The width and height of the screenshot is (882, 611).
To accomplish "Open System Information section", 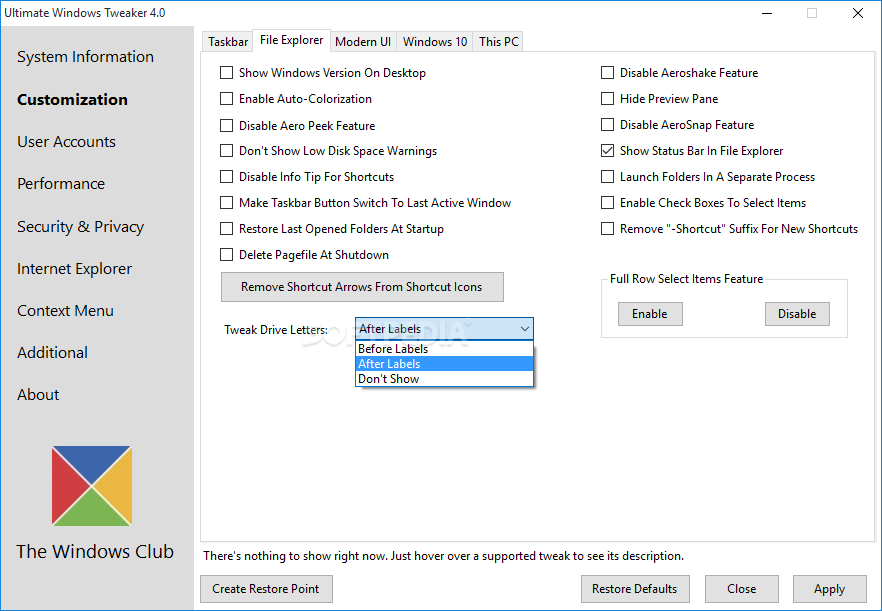I will tap(86, 57).
